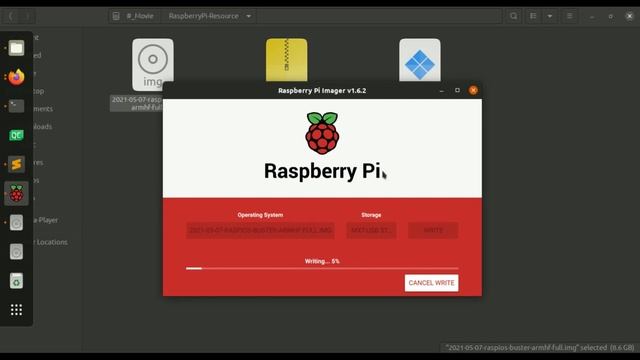640x360 pixels.
Task: Open RaspberryPi-Resource folder dropdown
Action: click(249, 16)
